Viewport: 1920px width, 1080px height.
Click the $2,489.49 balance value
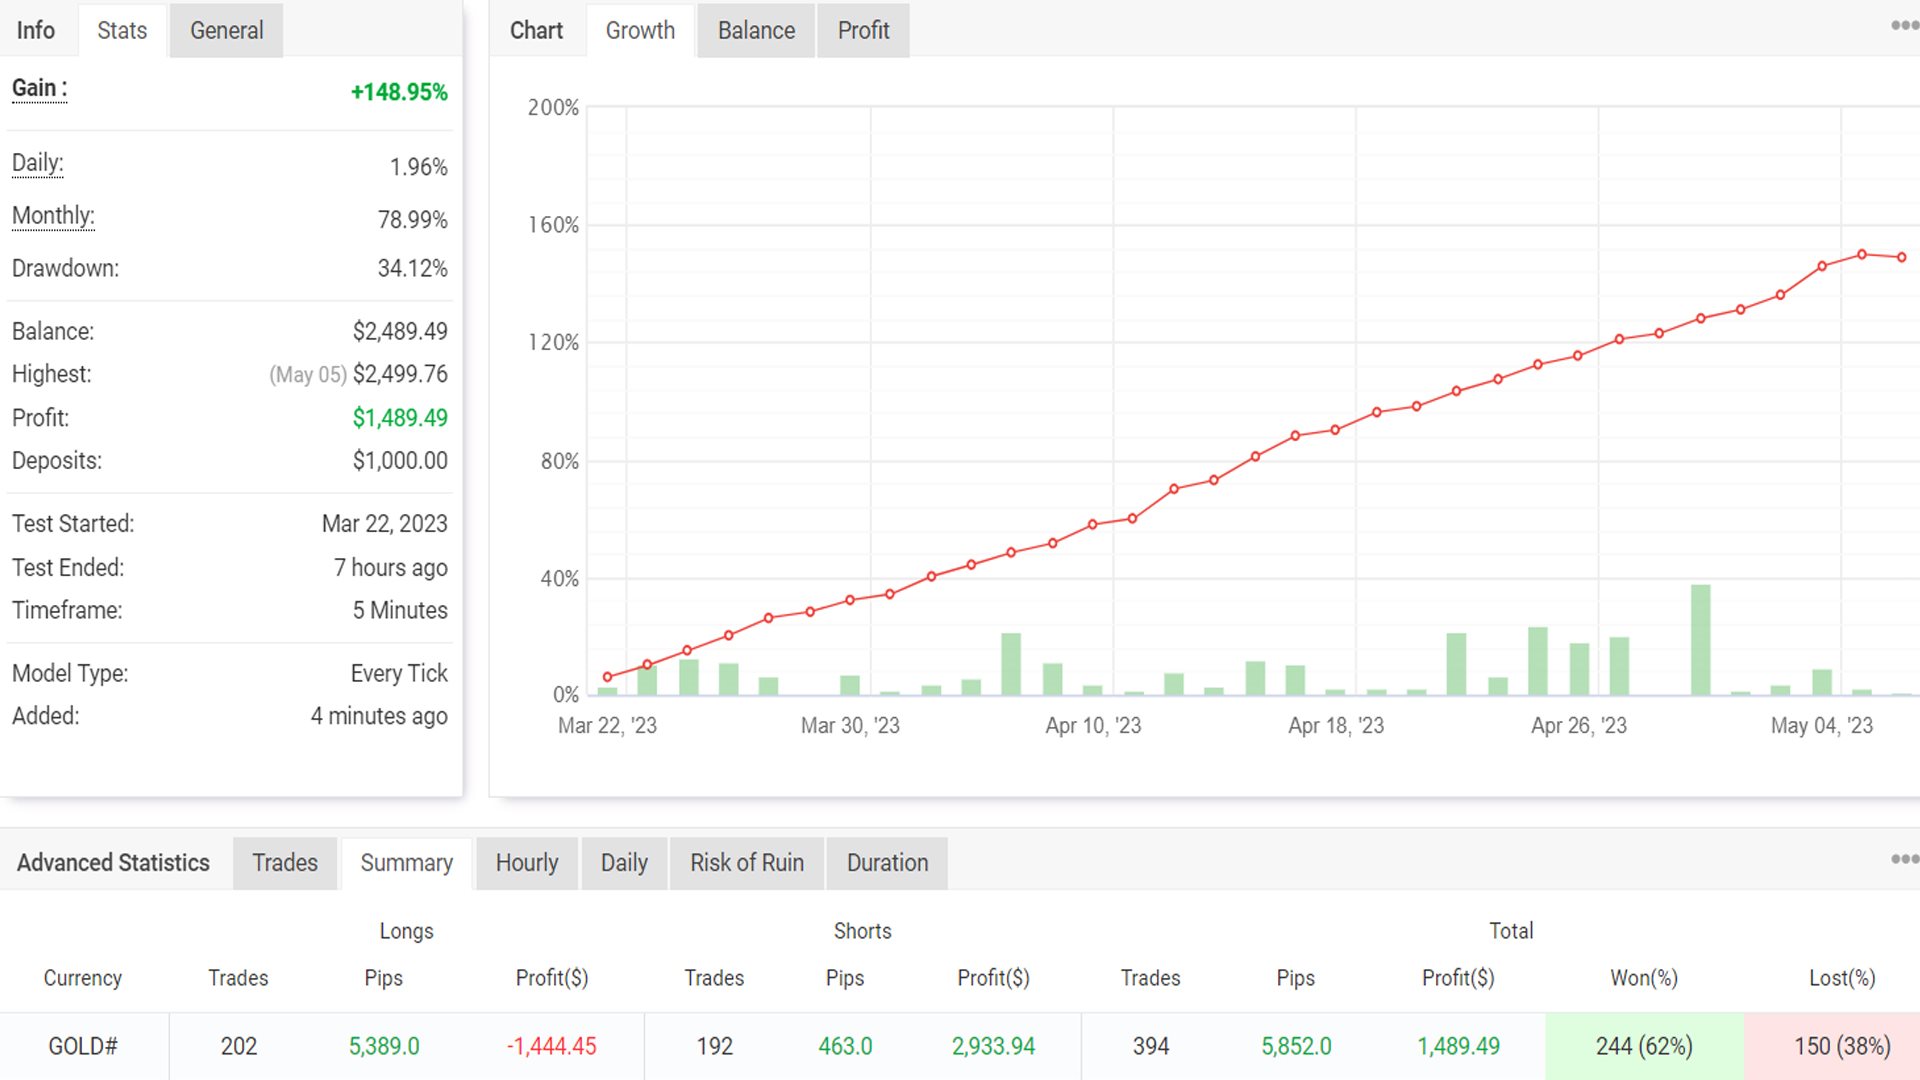coord(400,331)
